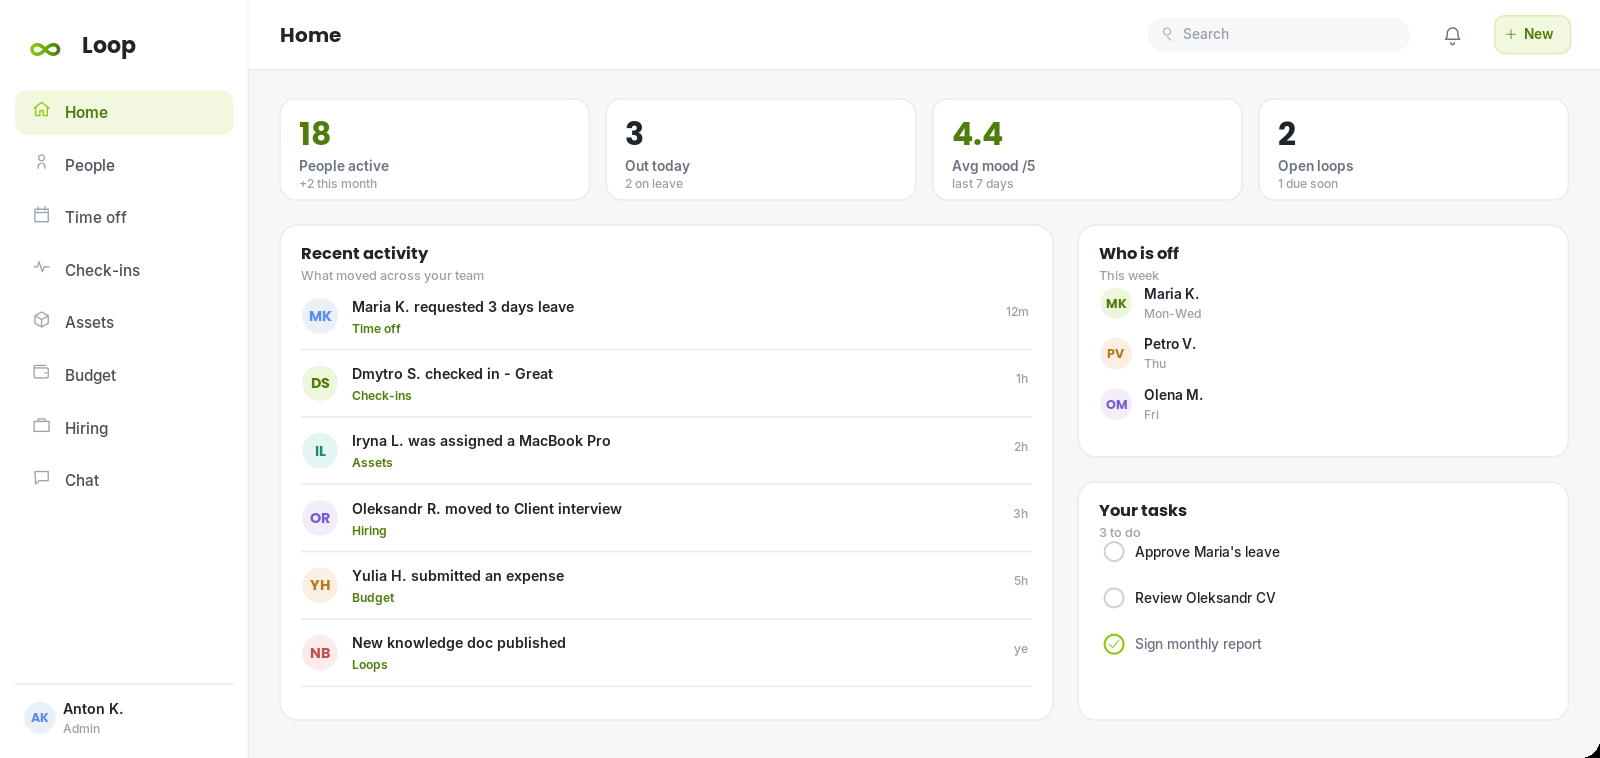Click the Chat speech bubble icon
1600x758 pixels.
point(41,478)
